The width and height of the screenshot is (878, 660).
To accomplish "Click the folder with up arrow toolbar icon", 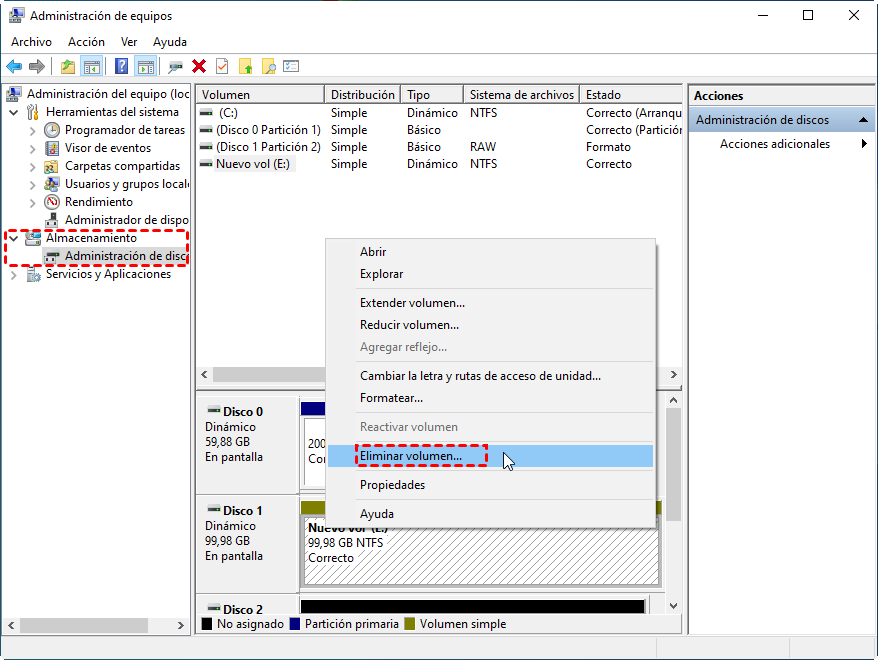I will point(246,67).
